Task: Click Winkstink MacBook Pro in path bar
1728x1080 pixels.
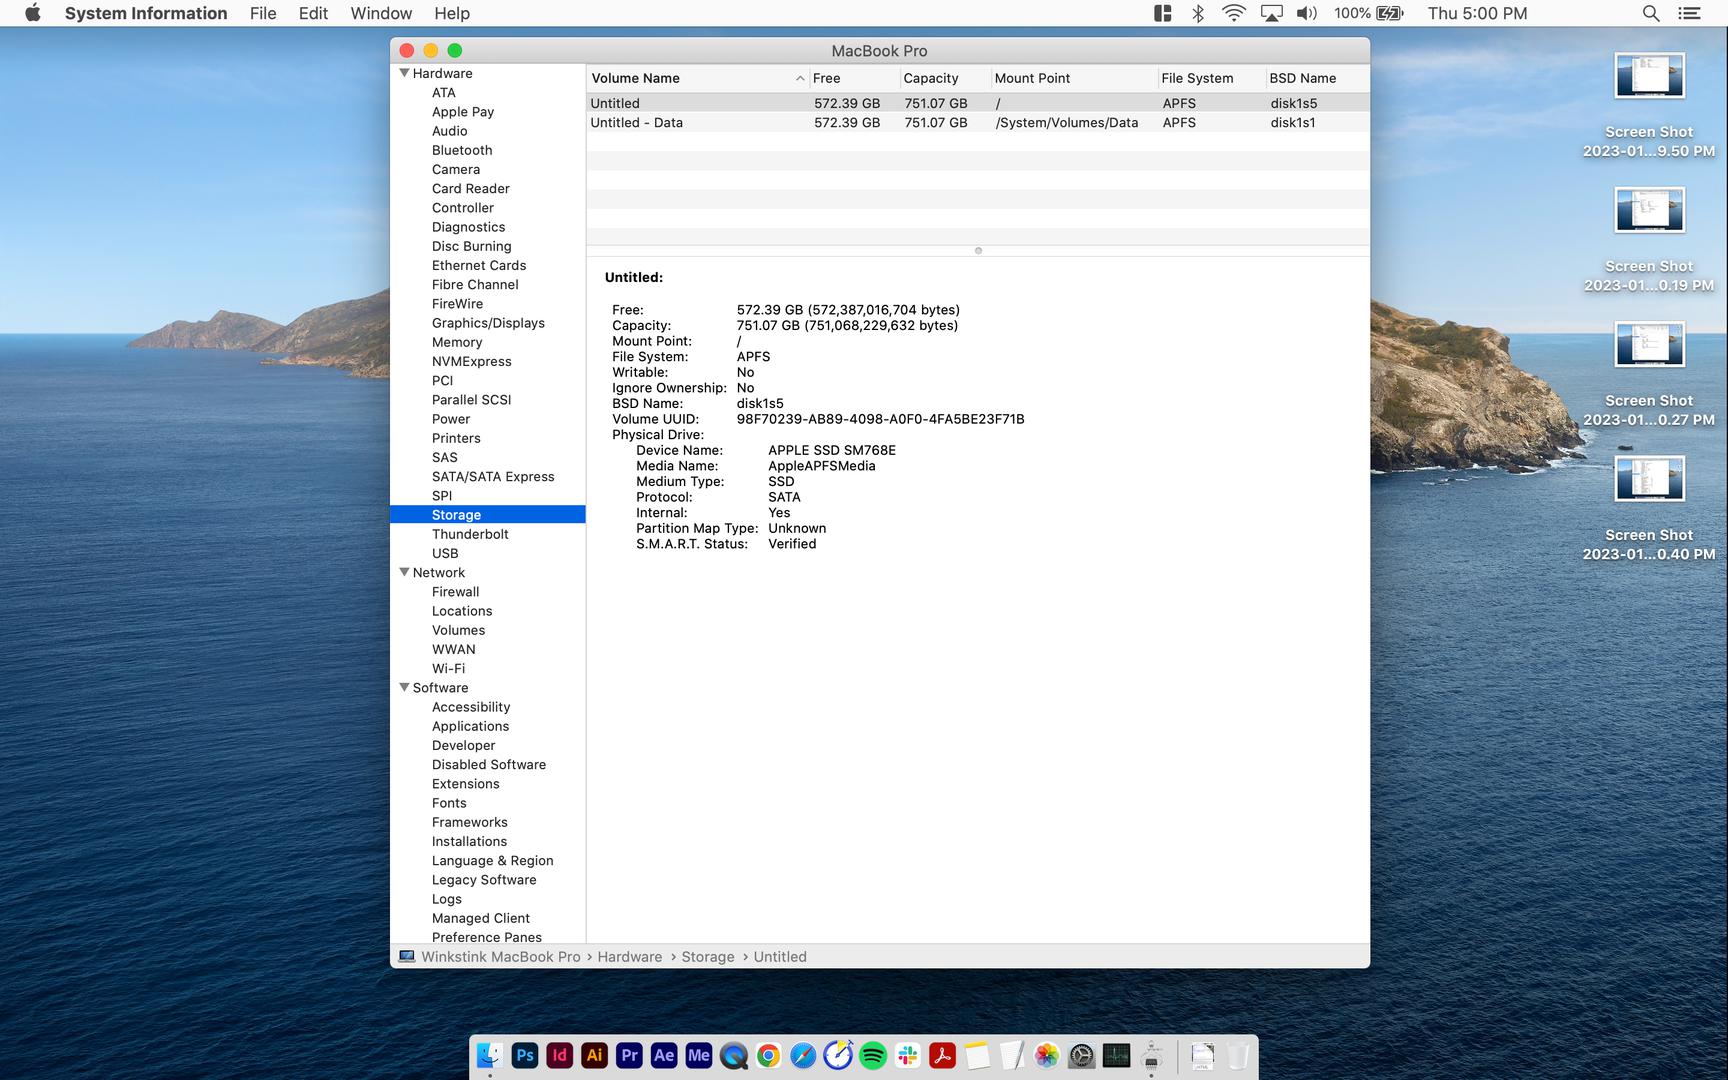Action: point(500,957)
